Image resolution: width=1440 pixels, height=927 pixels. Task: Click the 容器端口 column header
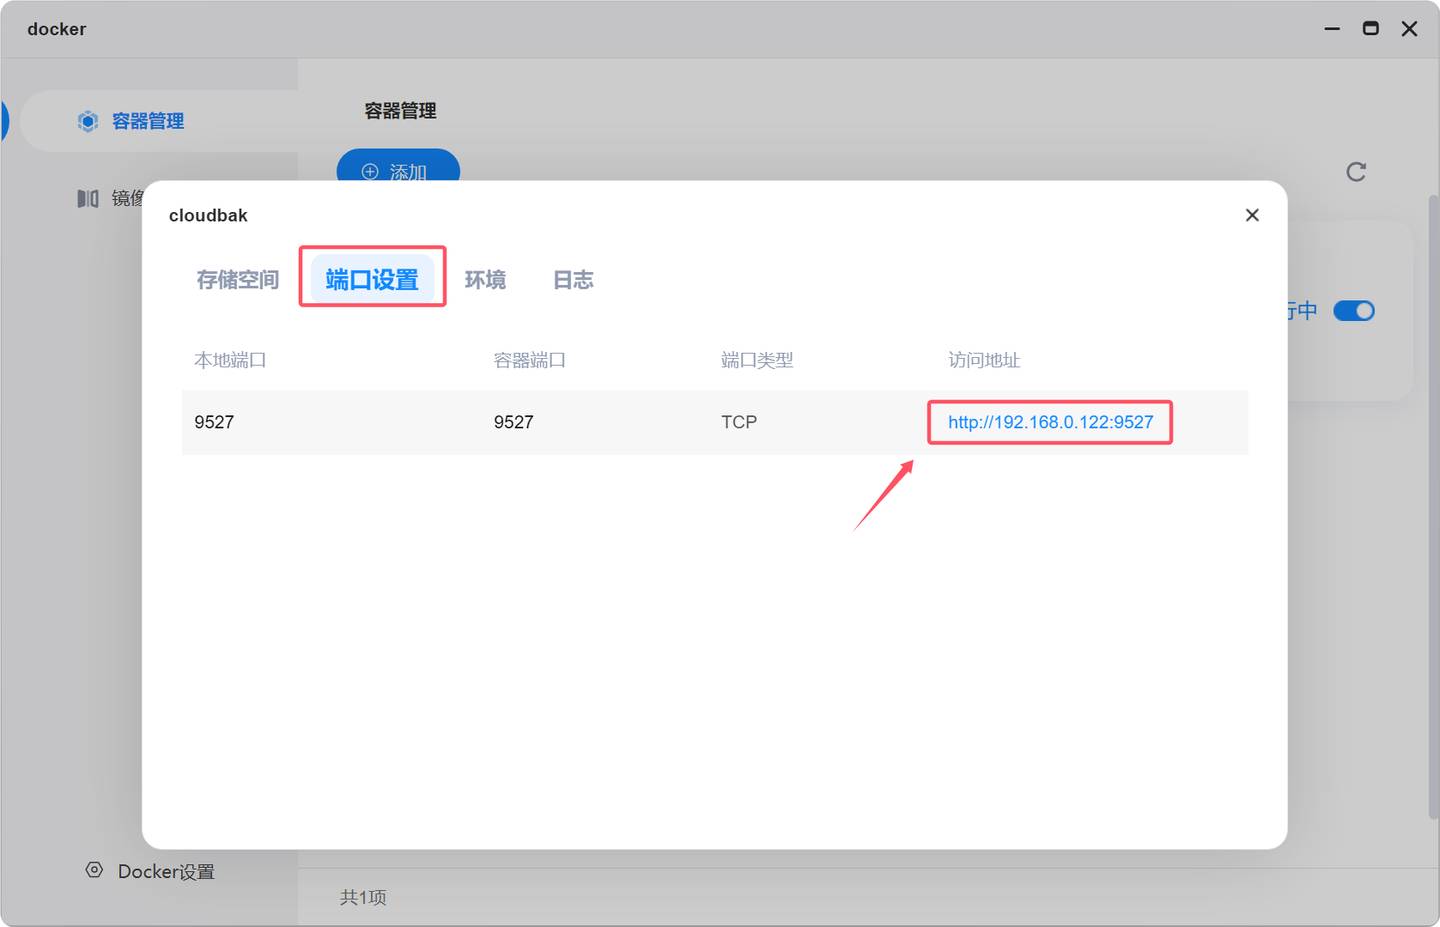click(530, 360)
